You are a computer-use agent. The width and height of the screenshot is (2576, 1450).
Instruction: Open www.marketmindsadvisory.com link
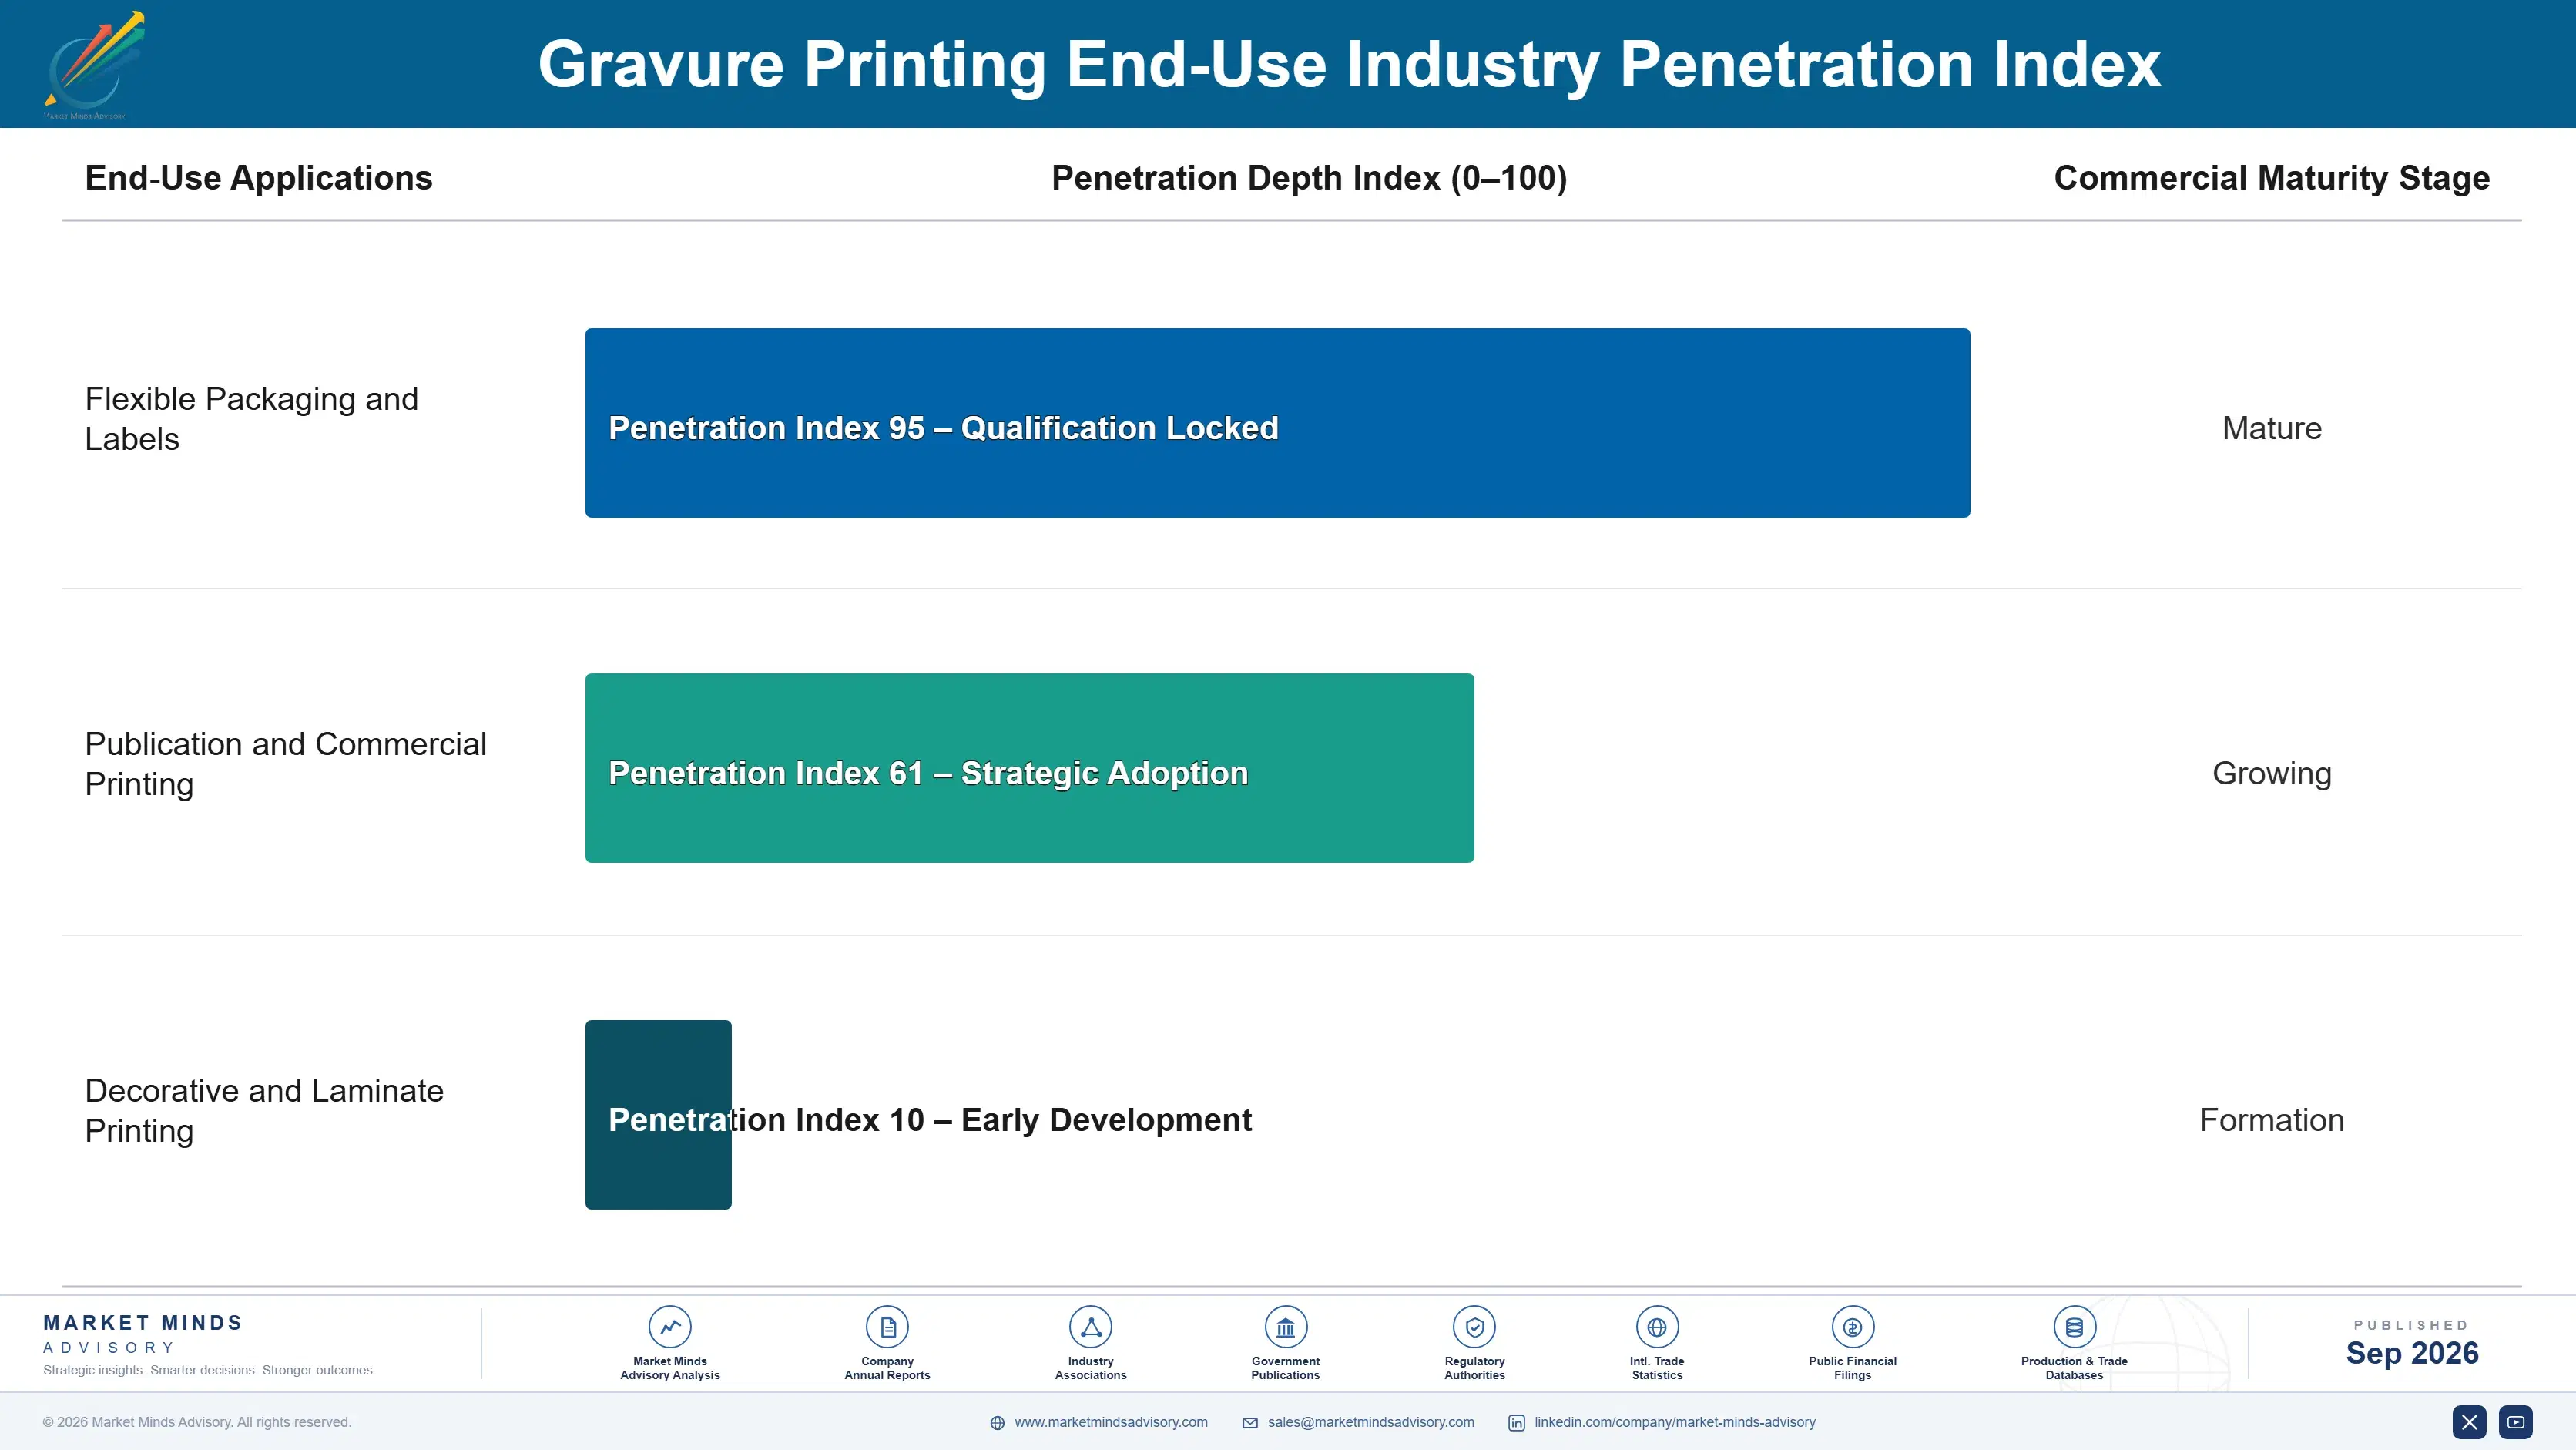coord(1111,1422)
